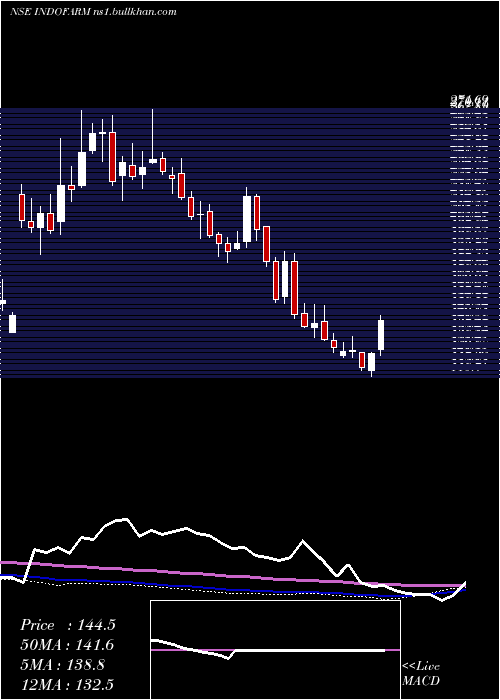Image resolution: width=500 pixels, height=700 pixels.
Task: Click the '<<Live MACD' label
Action: tap(421, 673)
